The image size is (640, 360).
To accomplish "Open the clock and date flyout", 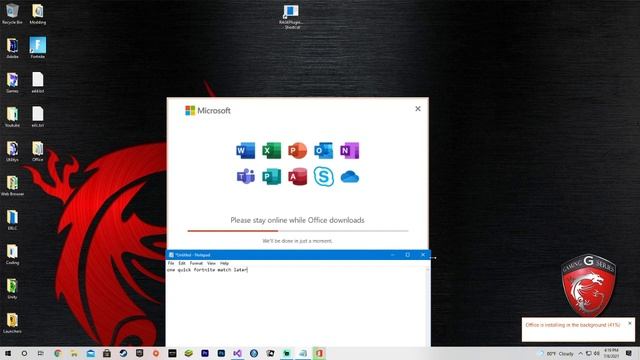I will pos(611,353).
